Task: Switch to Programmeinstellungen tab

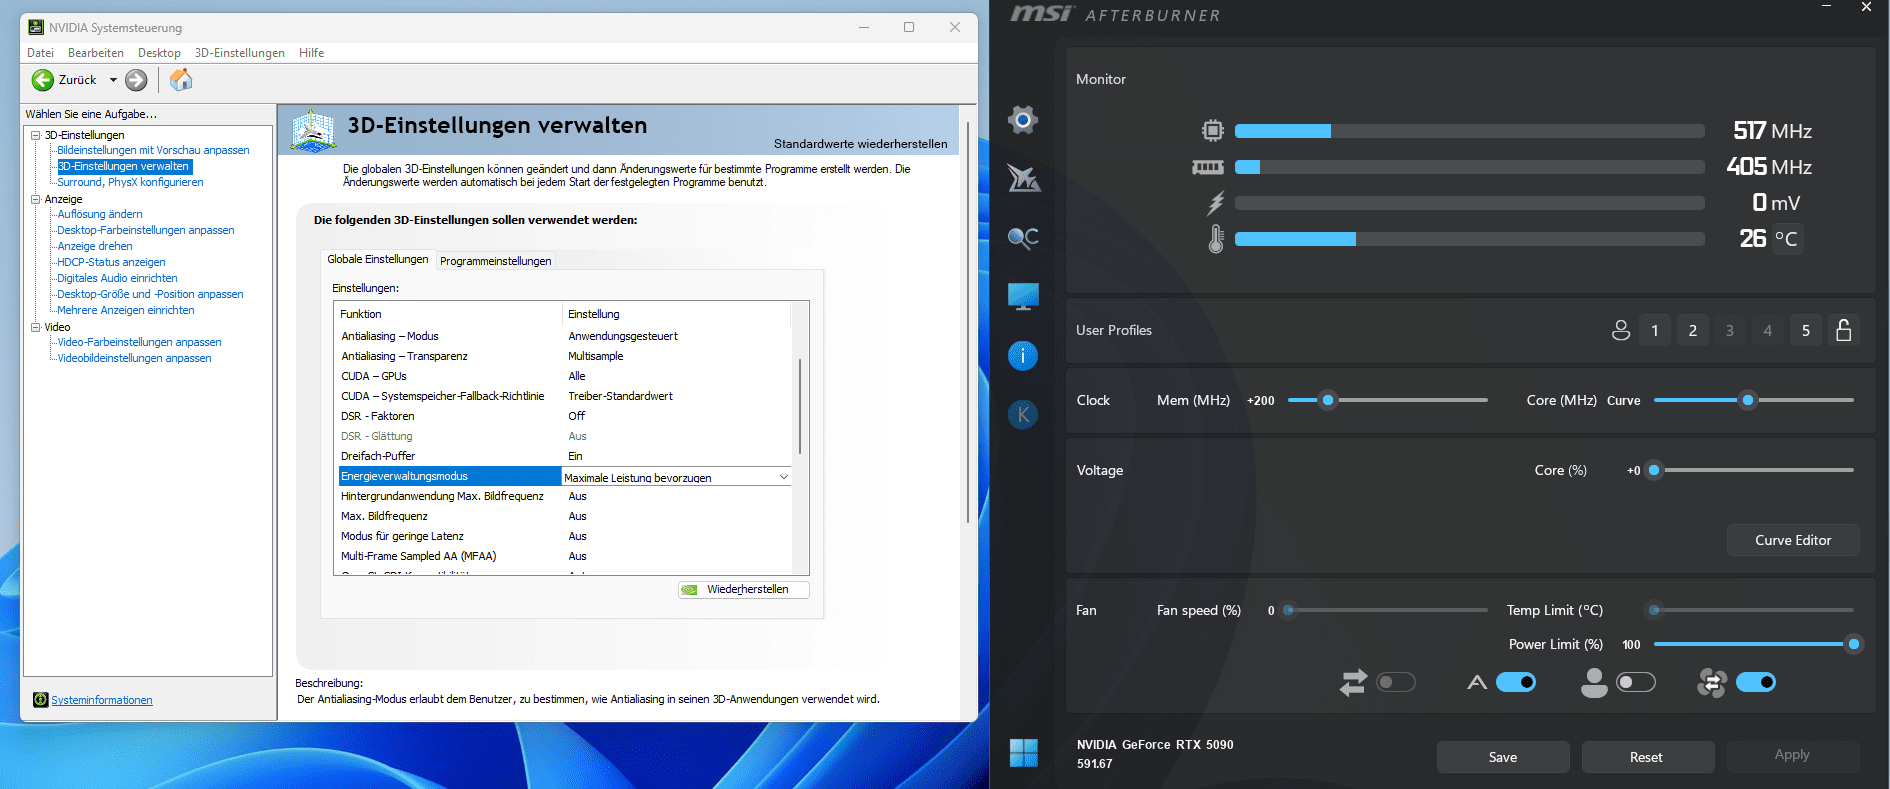Action: [495, 261]
